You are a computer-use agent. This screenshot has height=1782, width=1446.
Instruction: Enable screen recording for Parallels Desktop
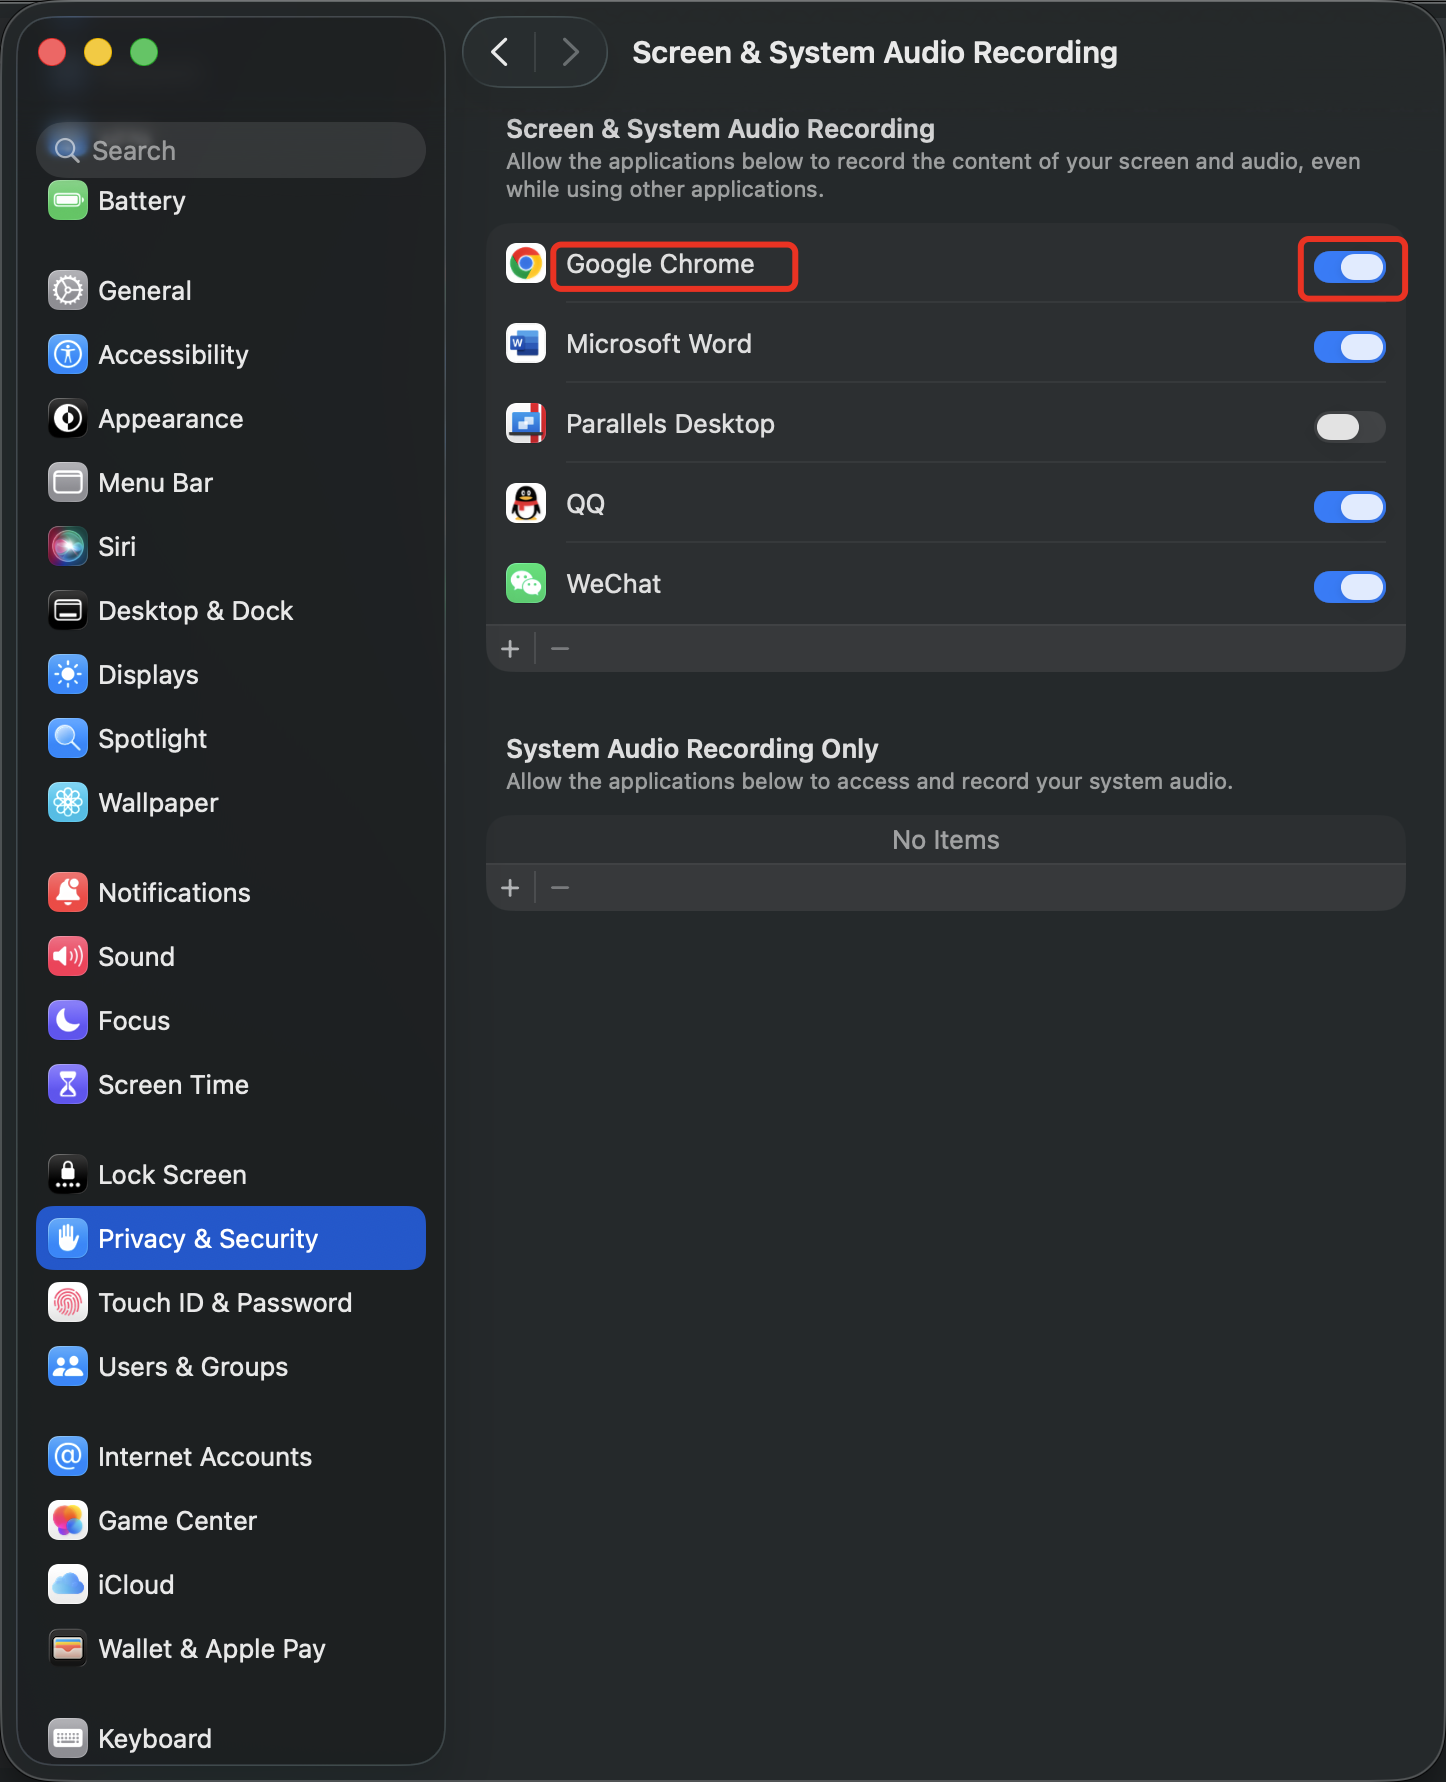[x=1349, y=427]
